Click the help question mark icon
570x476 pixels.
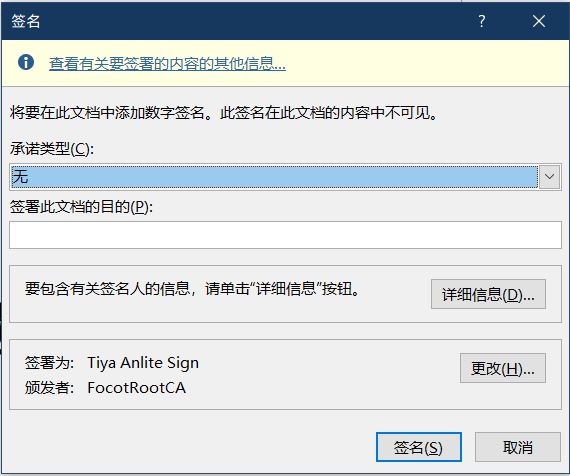pos(482,21)
